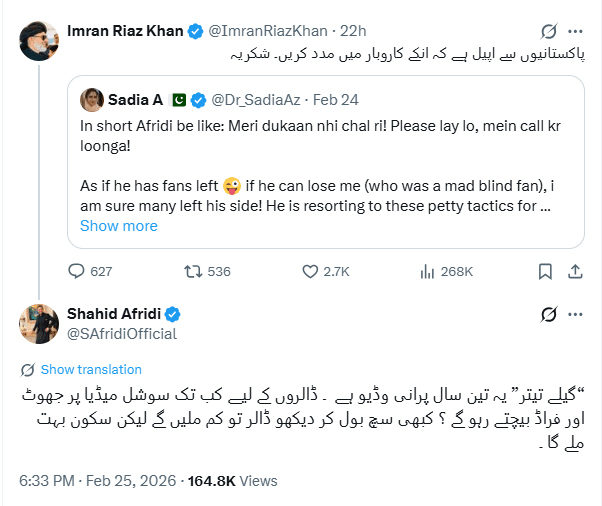Image resolution: width=602 pixels, height=506 pixels.
Task: Open Shahid Afridi's profile picture
Action: [36, 323]
